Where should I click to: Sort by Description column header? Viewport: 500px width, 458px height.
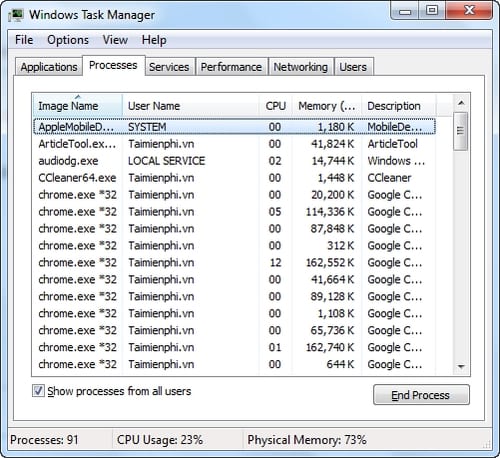coord(399,106)
